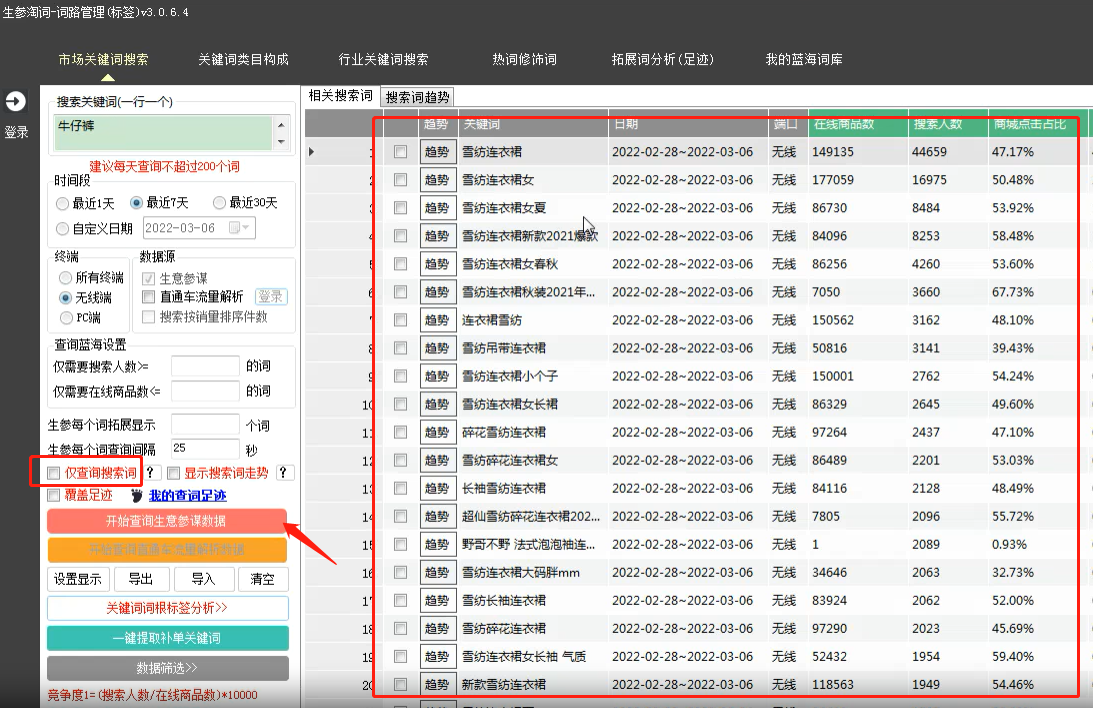1093x708 pixels.
Task: Switch to the 搜索词趋势 tab
Action: point(418,97)
